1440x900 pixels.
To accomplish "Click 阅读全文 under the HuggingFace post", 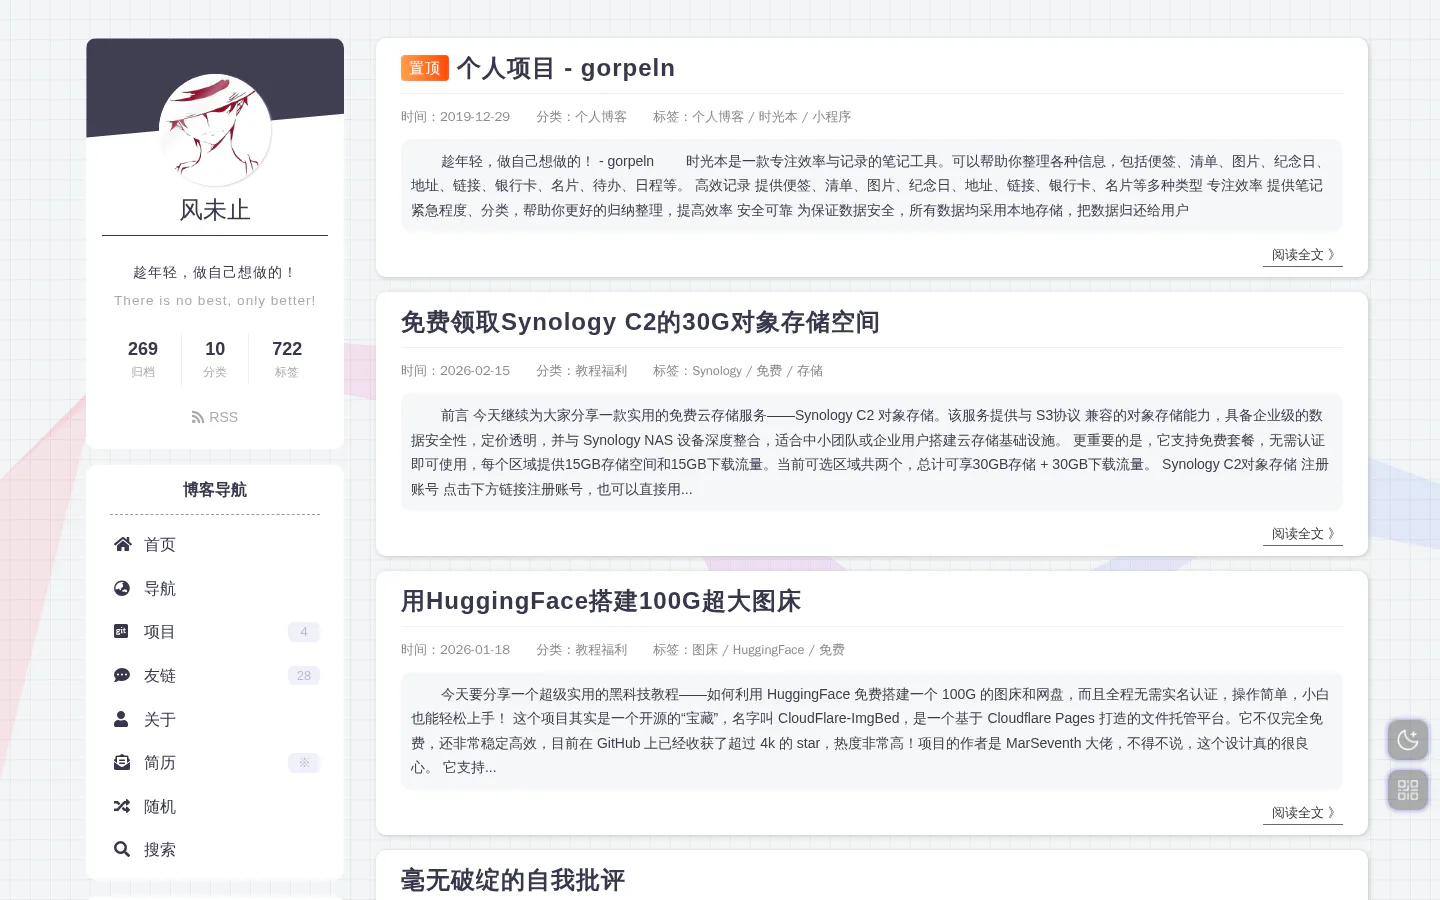I will tap(1303, 813).
